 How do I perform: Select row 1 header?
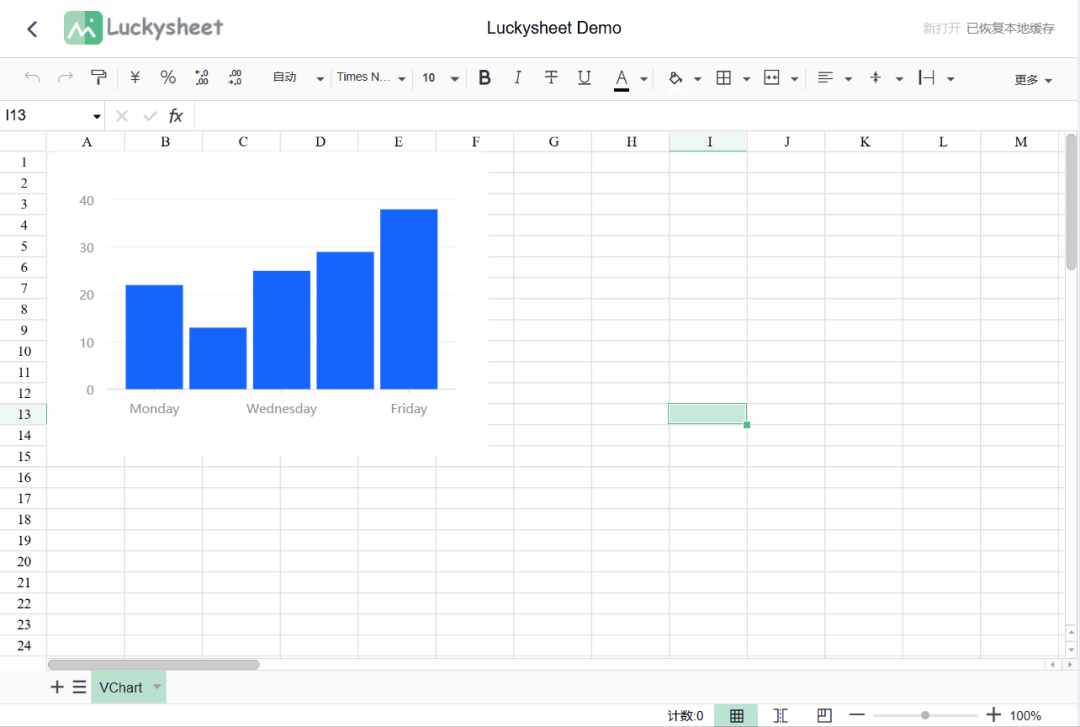click(23, 163)
